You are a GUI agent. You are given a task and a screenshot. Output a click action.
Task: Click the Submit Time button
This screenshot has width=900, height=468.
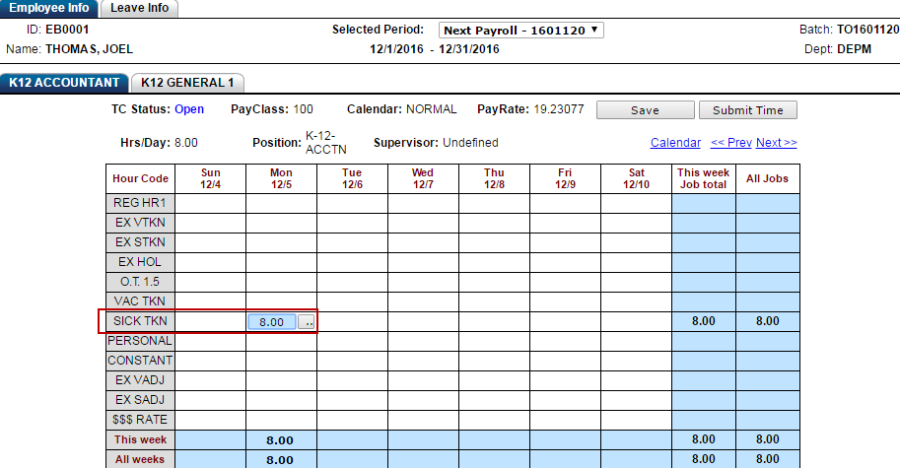click(747, 110)
